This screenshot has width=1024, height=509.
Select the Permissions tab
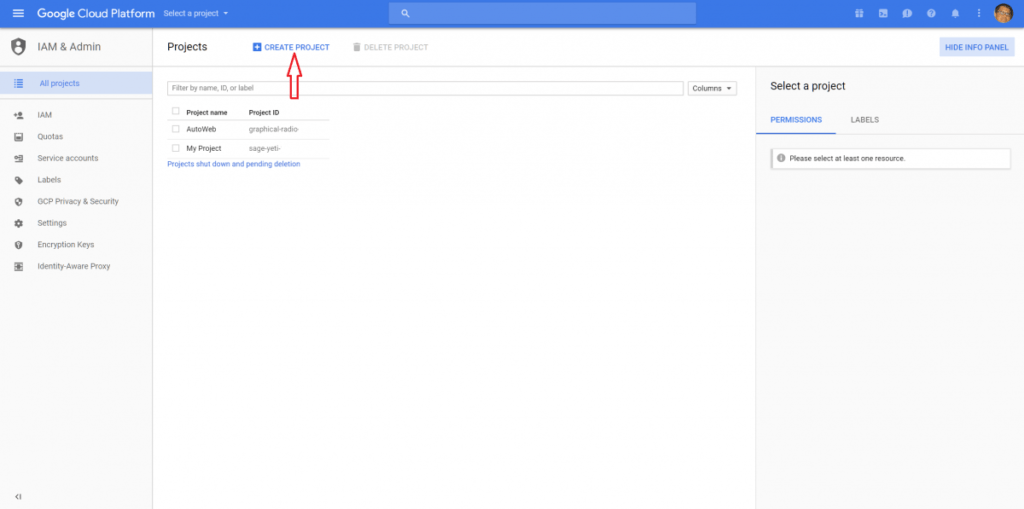coord(796,120)
